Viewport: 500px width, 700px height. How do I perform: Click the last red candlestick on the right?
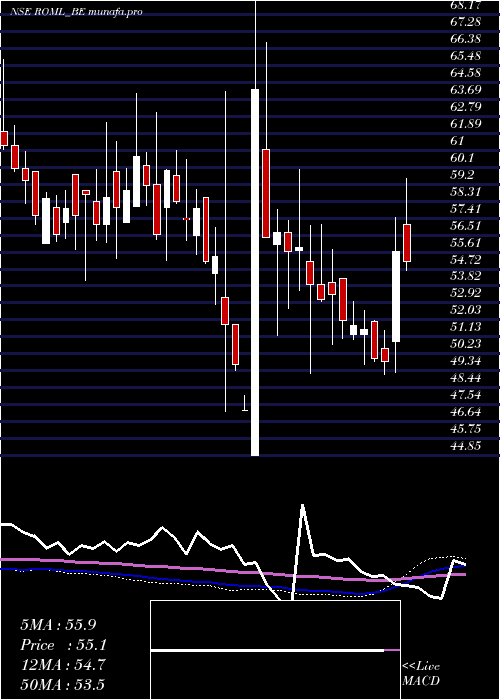coord(407,243)
